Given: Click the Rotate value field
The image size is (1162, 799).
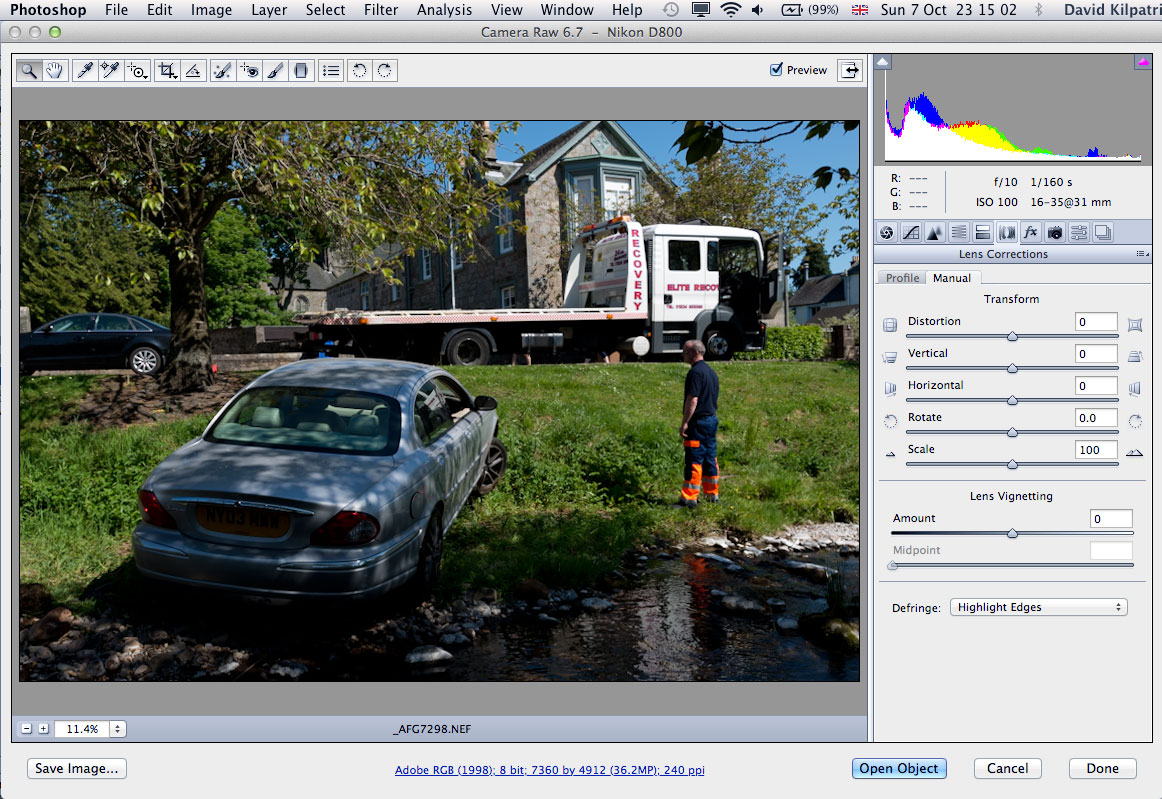Looking at the screenshot, I should 1096,418.
